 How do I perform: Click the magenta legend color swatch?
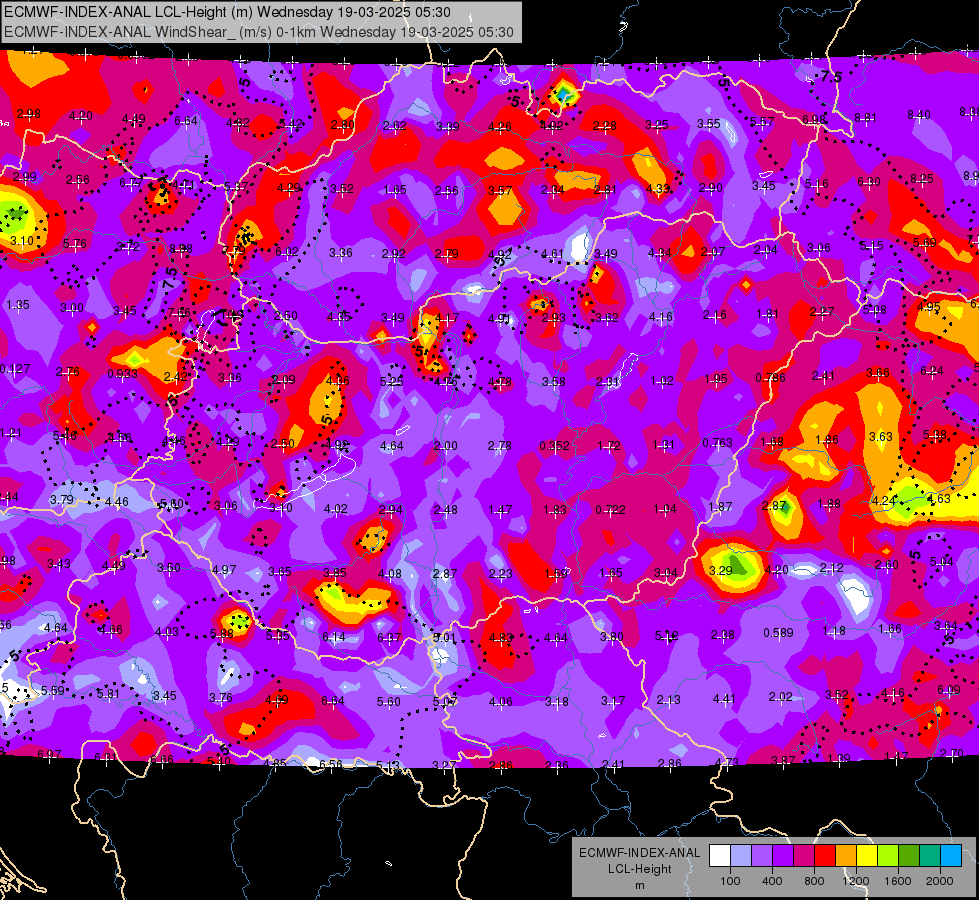pos(804,856)
